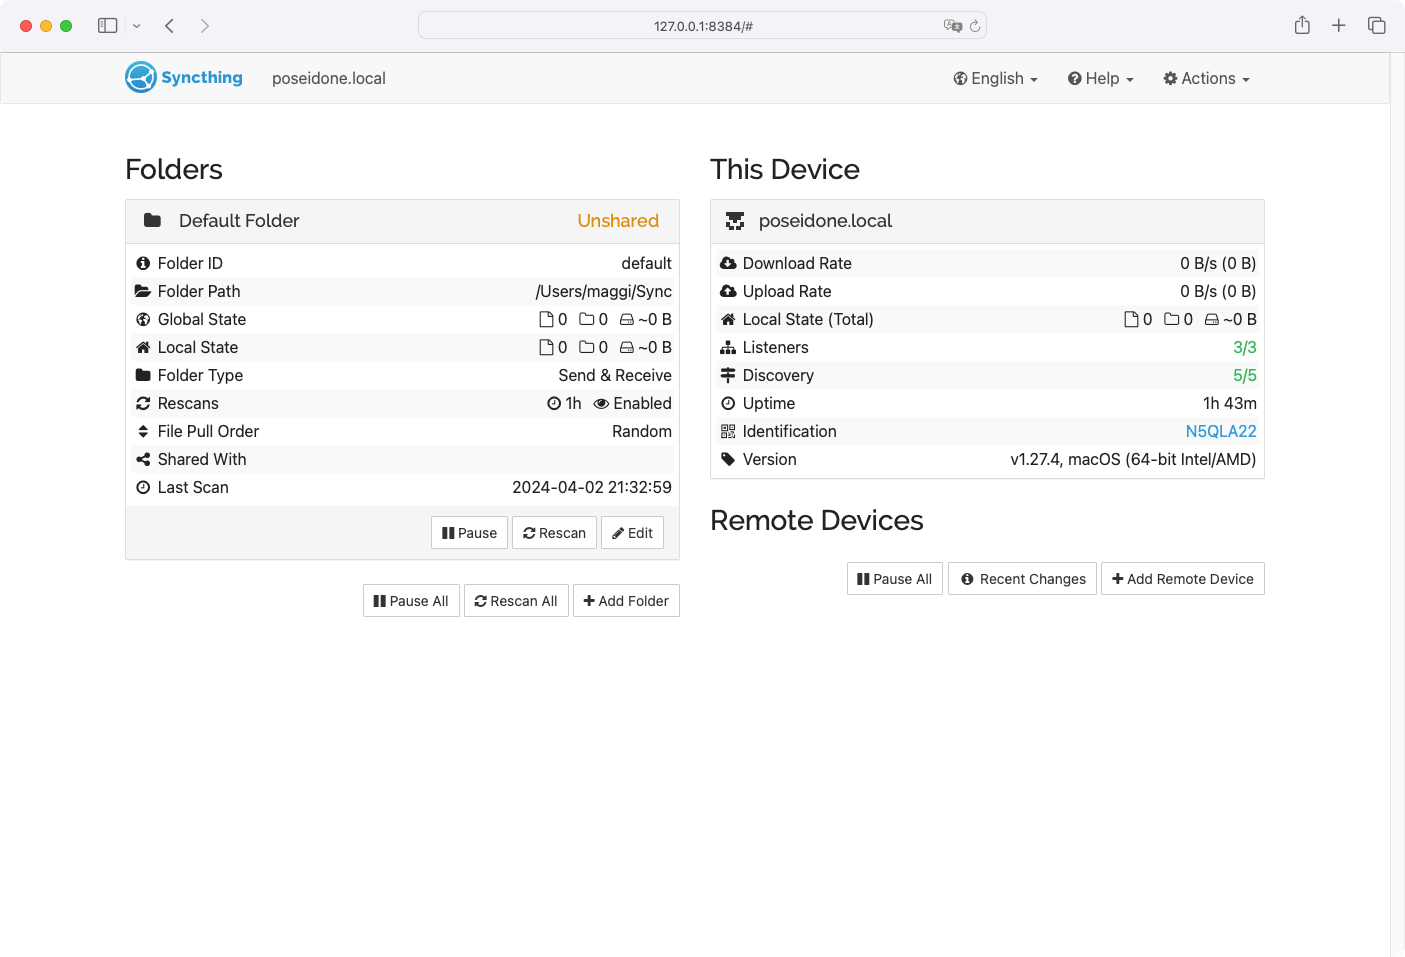Click the translate icon in address bar
Screen dimensions: 1405x957
click(952, 26)
